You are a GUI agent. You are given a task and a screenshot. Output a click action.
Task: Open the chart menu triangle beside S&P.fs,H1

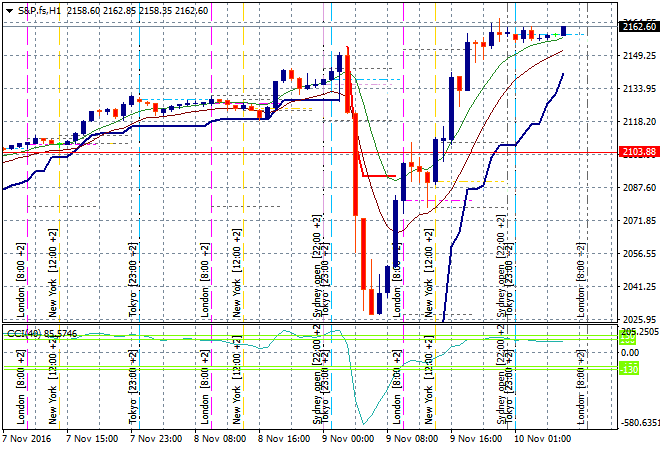tap(9, 11)
